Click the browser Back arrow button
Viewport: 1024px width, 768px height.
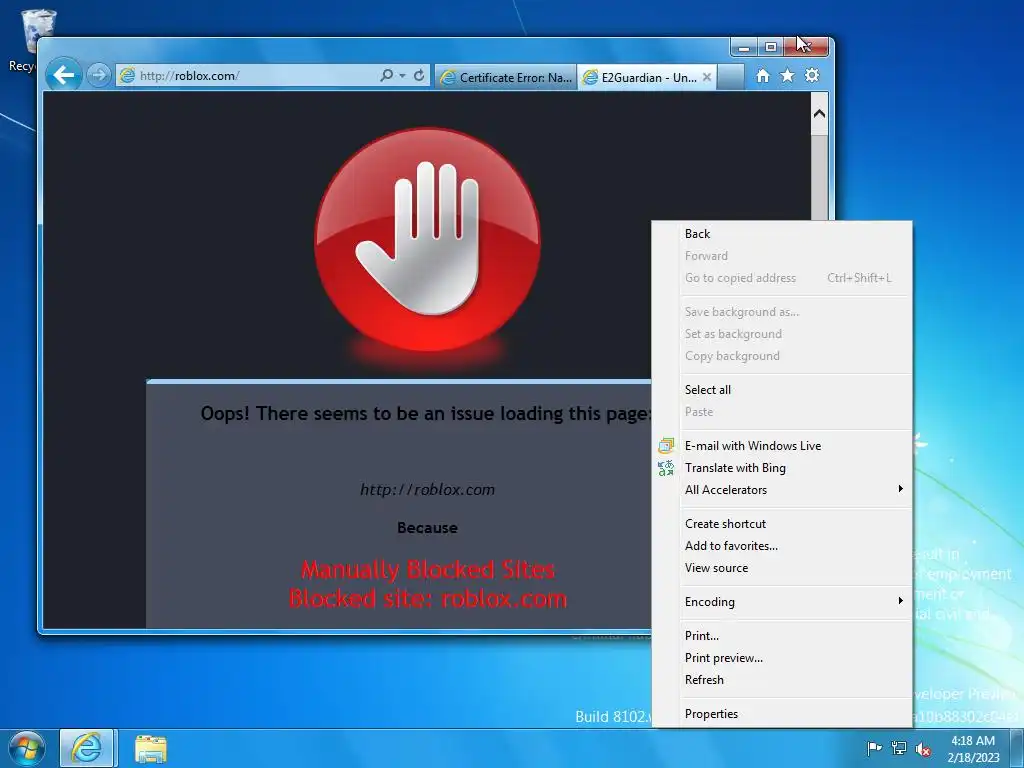[63, 76]
